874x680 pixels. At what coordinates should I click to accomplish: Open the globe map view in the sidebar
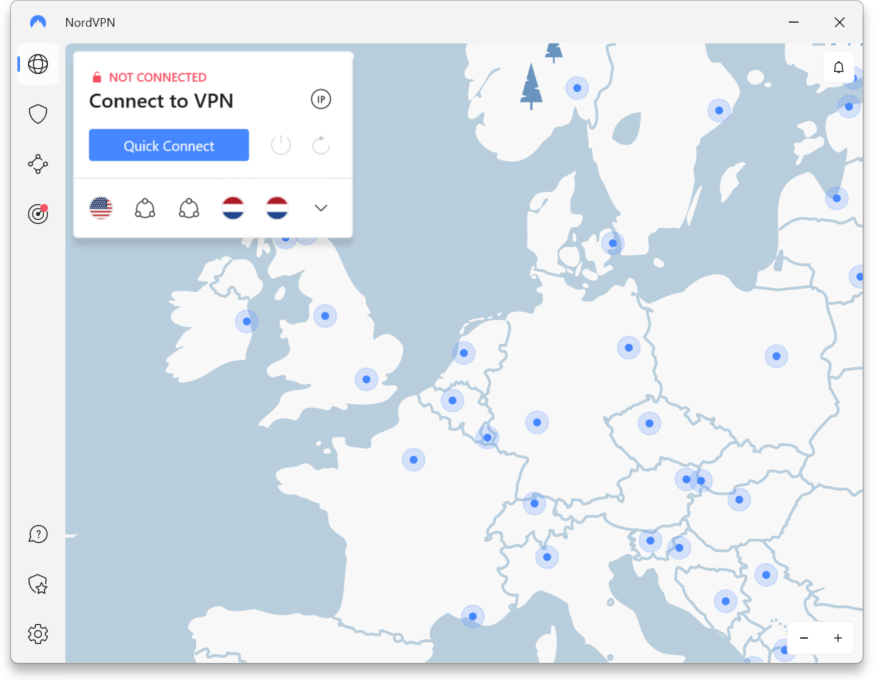coord(38,64)
